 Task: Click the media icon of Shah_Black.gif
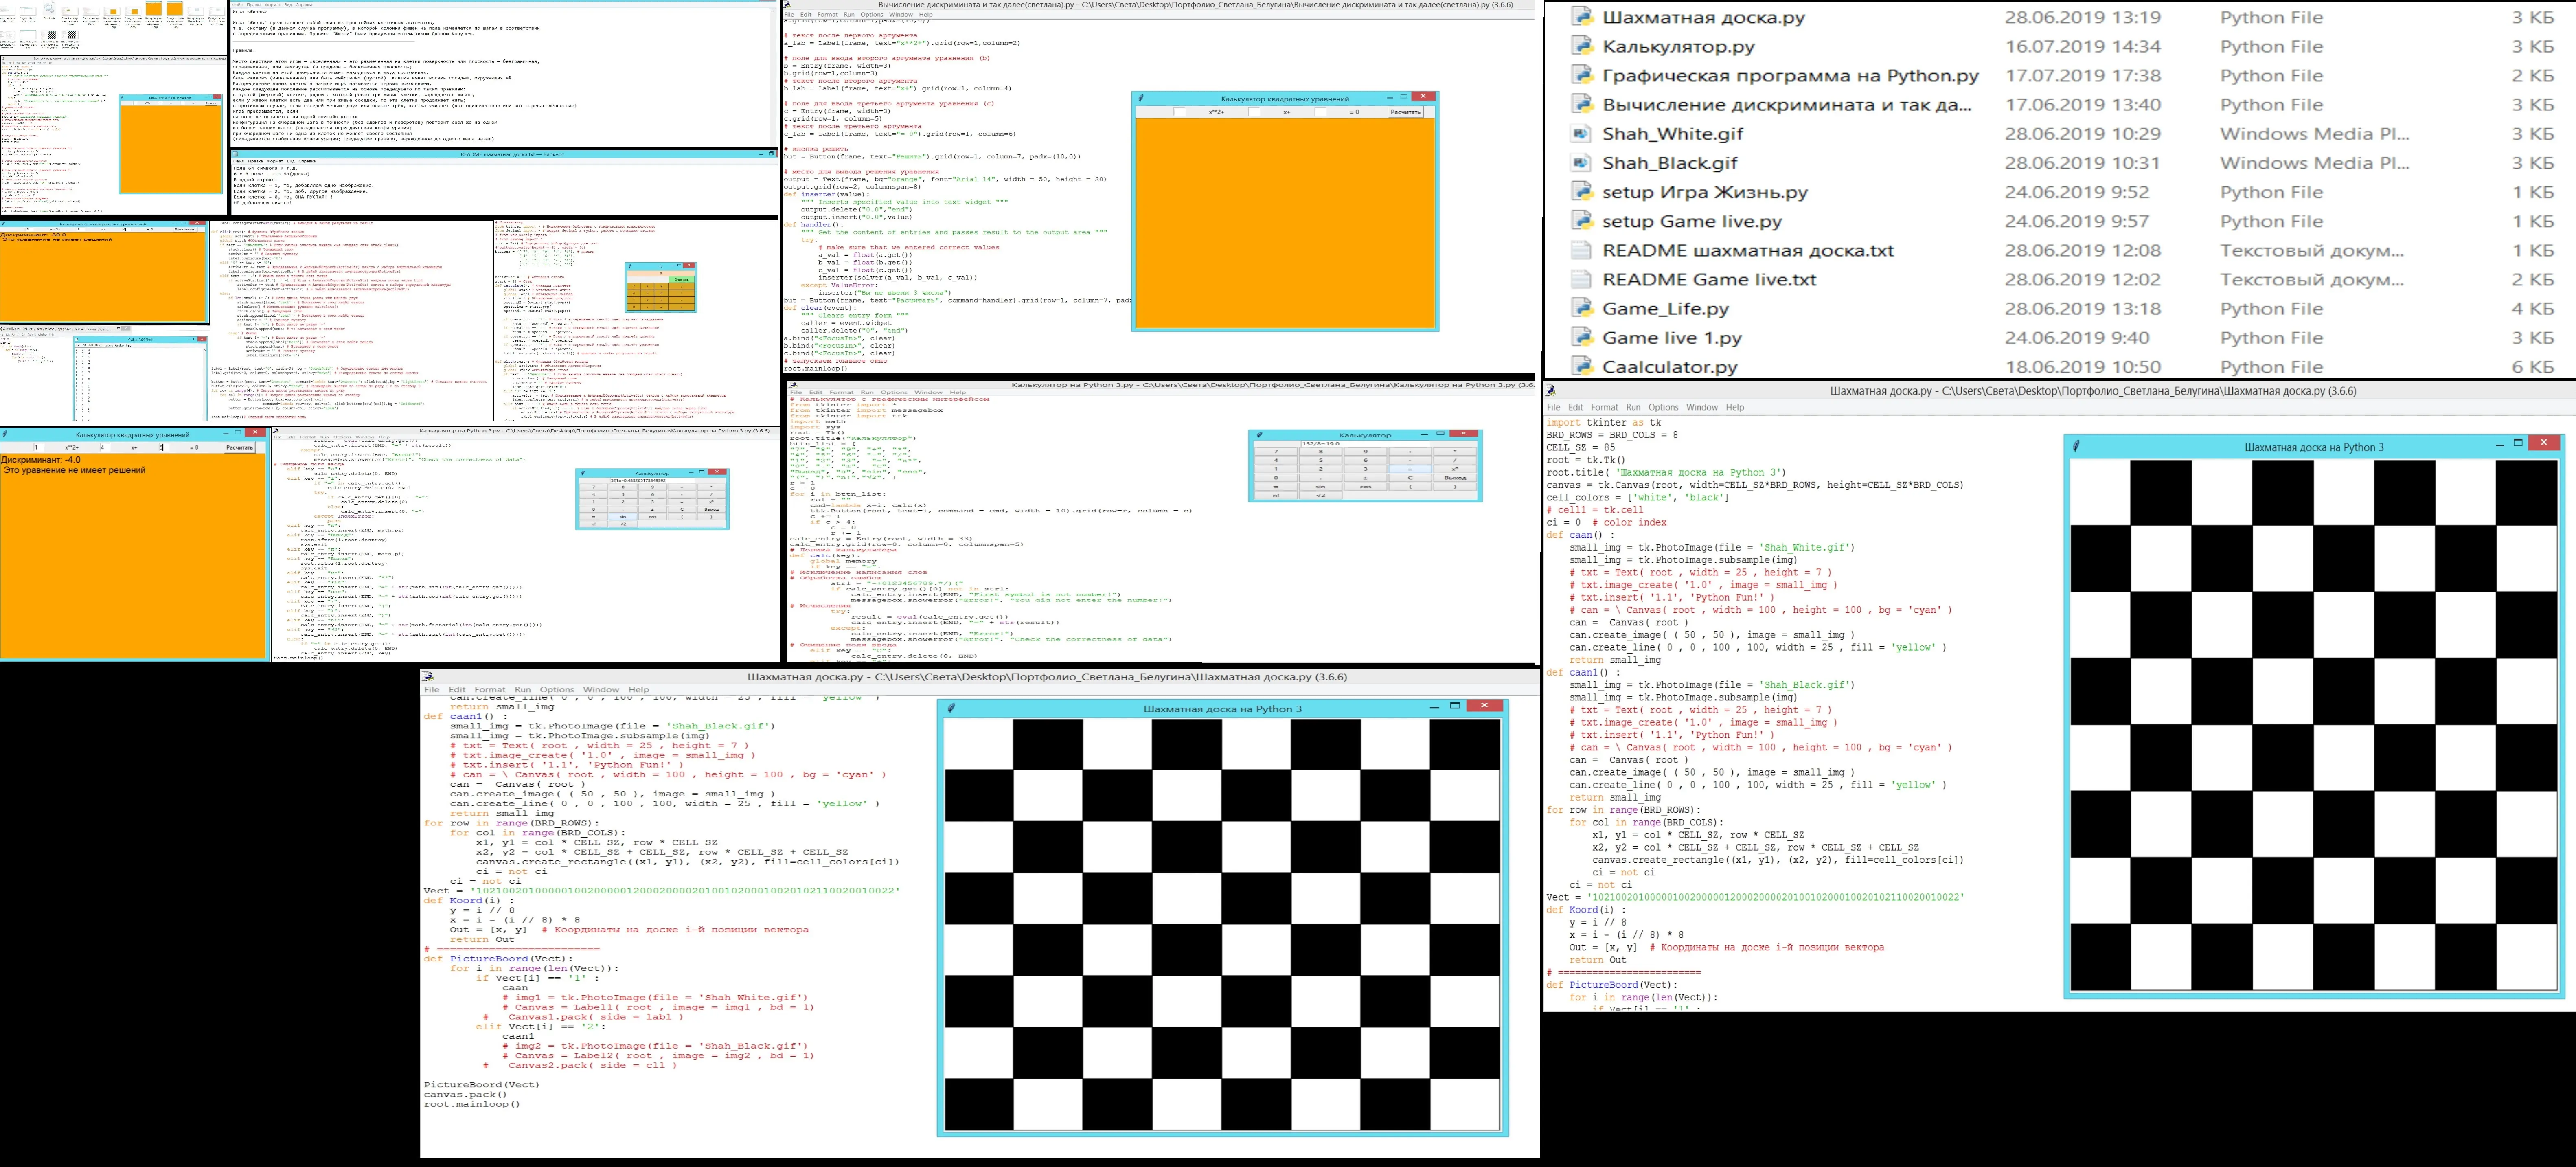[x=1581, y=162]
